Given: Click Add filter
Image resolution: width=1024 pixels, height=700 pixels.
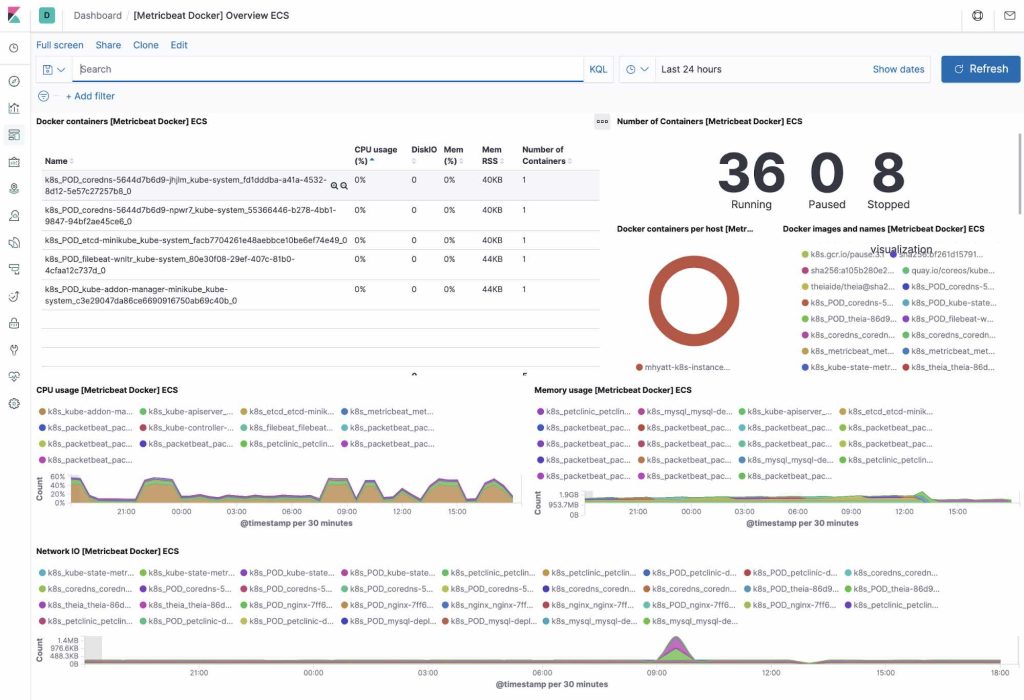Looking at the screenshot, I should pyautogui.click(x=90, y=96).
